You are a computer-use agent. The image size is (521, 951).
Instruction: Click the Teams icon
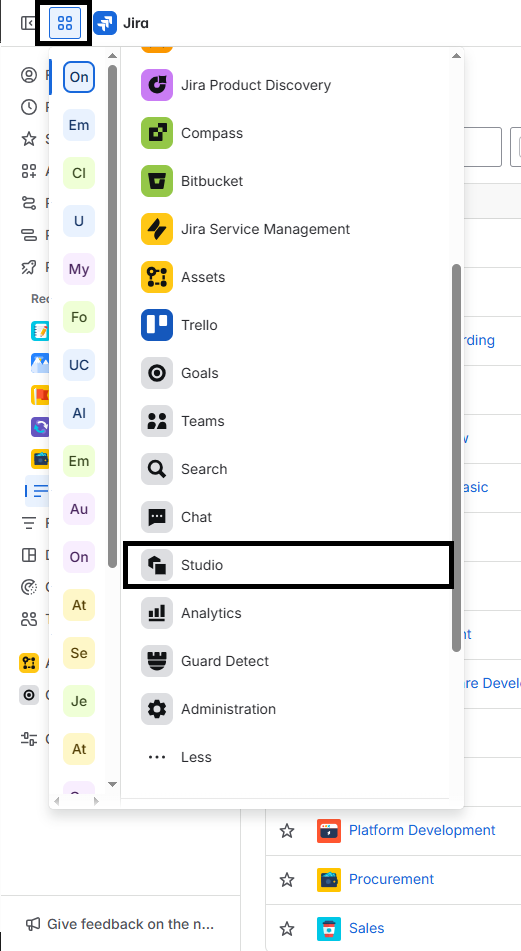(157, 421)
